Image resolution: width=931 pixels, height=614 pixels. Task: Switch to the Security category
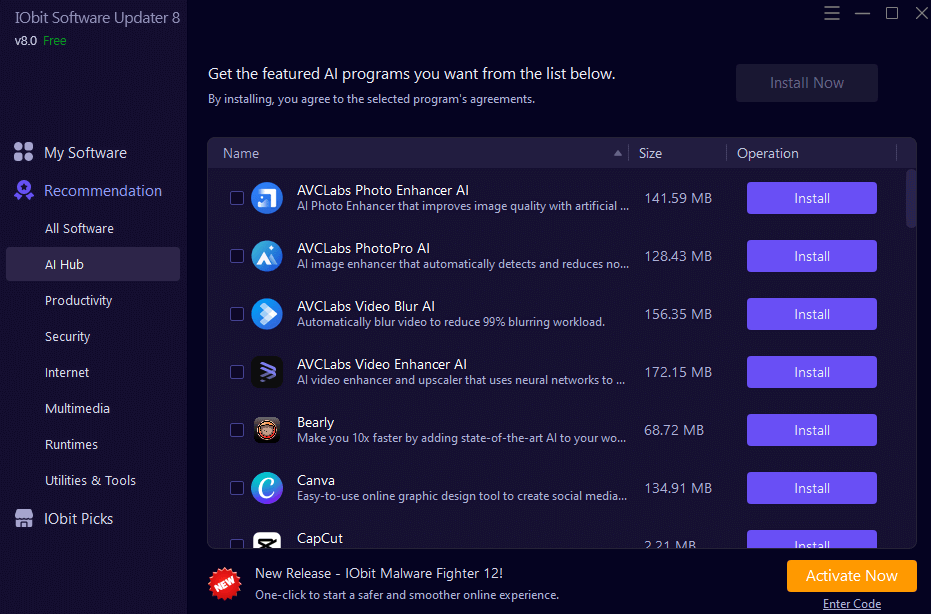67,336
